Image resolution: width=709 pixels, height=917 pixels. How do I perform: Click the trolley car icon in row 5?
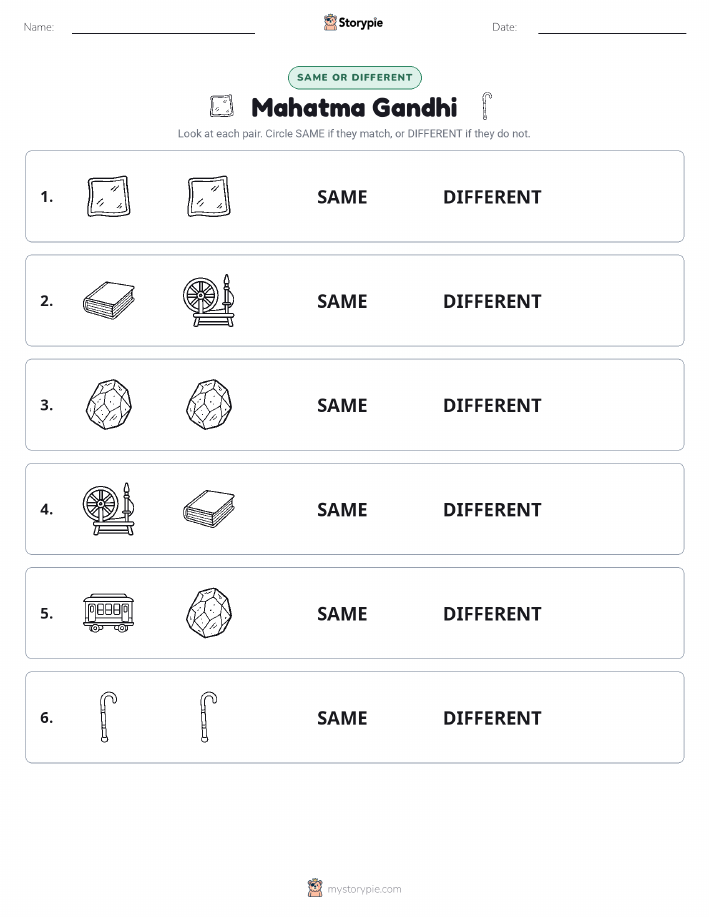pos(109,612)
